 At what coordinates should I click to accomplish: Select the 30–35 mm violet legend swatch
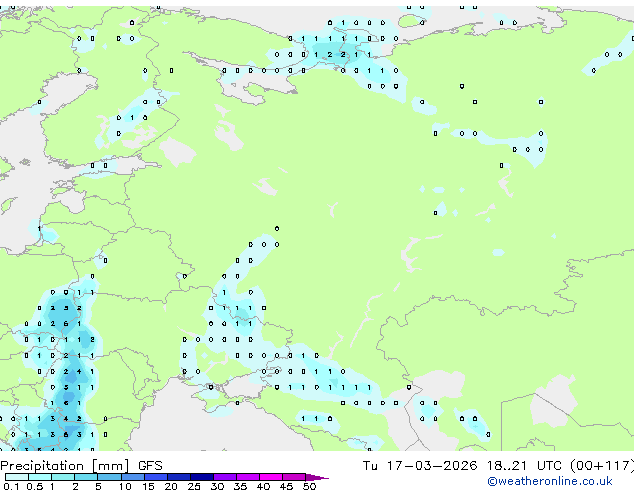point(225,477)
